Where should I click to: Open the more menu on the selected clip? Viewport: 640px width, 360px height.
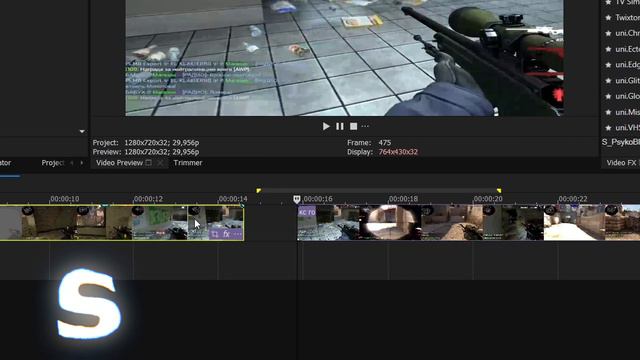[x=238, y=234]
